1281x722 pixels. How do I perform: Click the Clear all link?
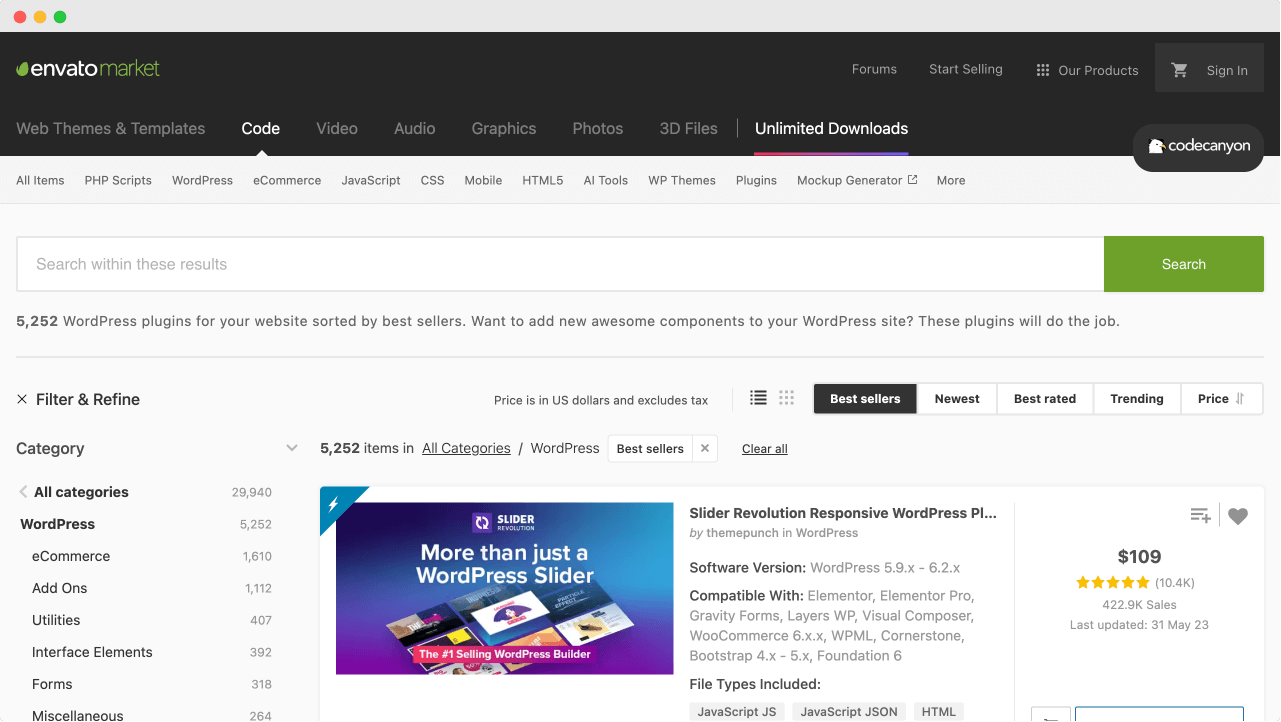765,449
